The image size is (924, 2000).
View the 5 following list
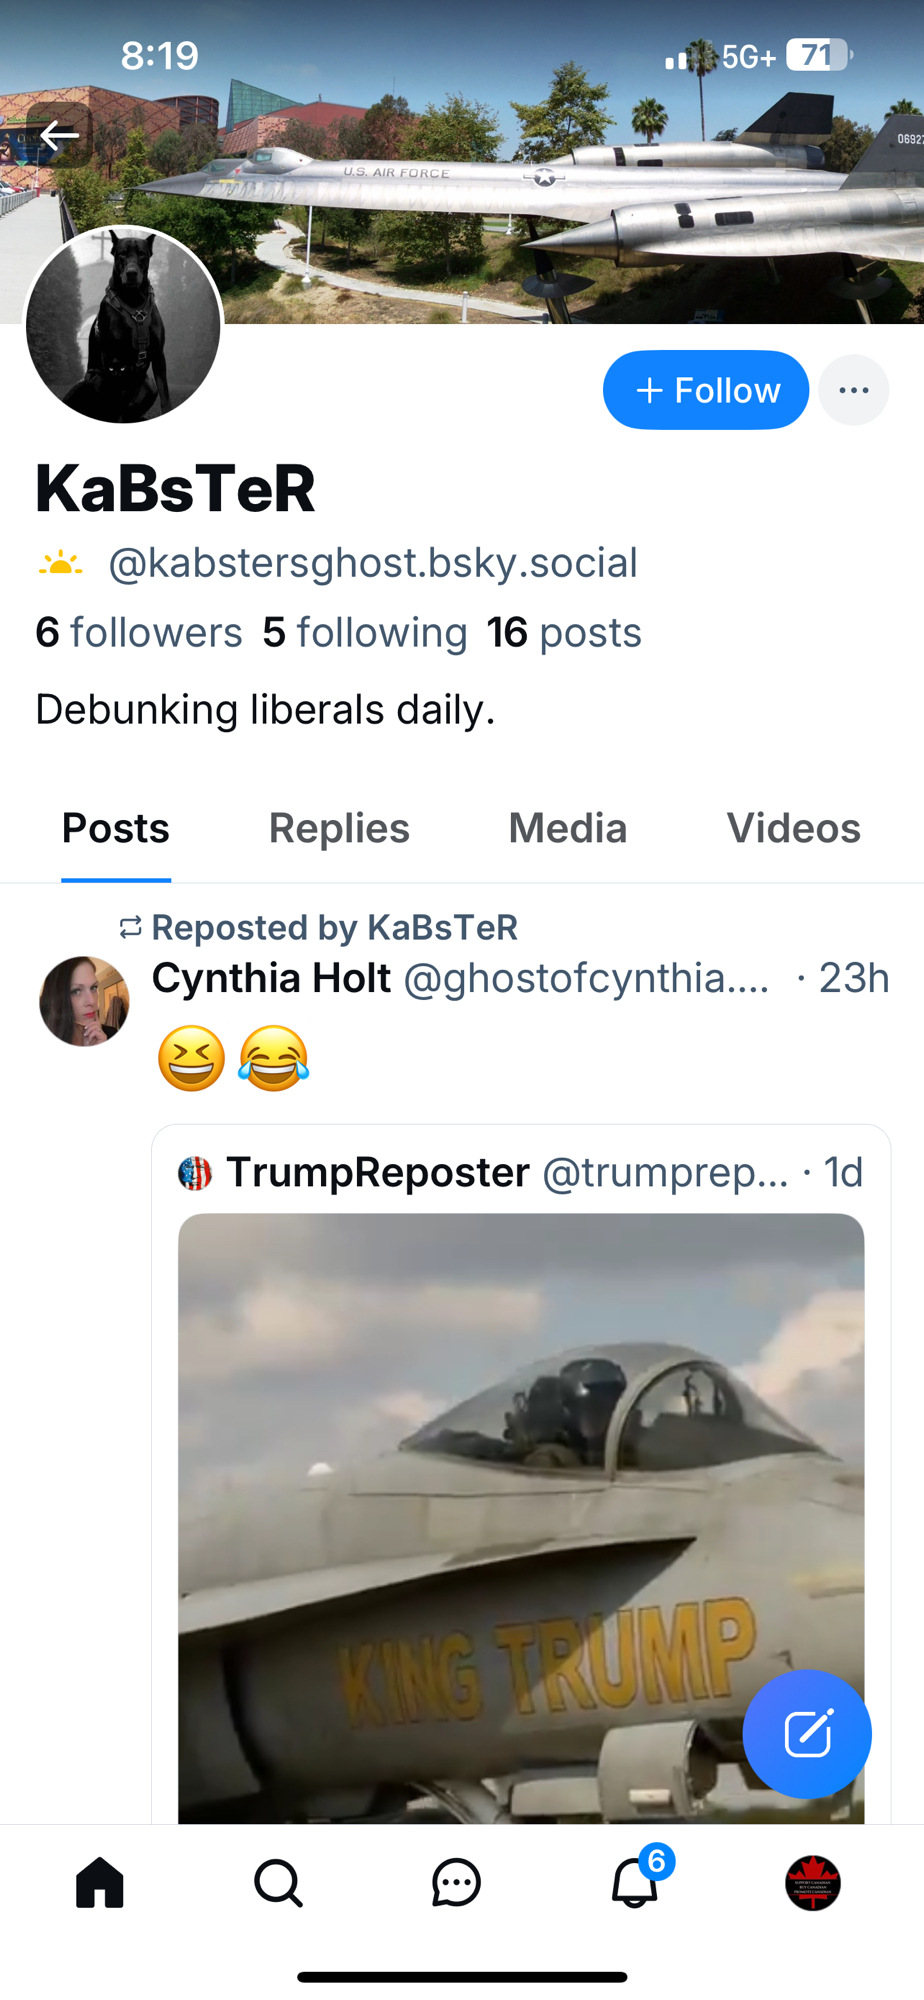click(x=365, y=633)
